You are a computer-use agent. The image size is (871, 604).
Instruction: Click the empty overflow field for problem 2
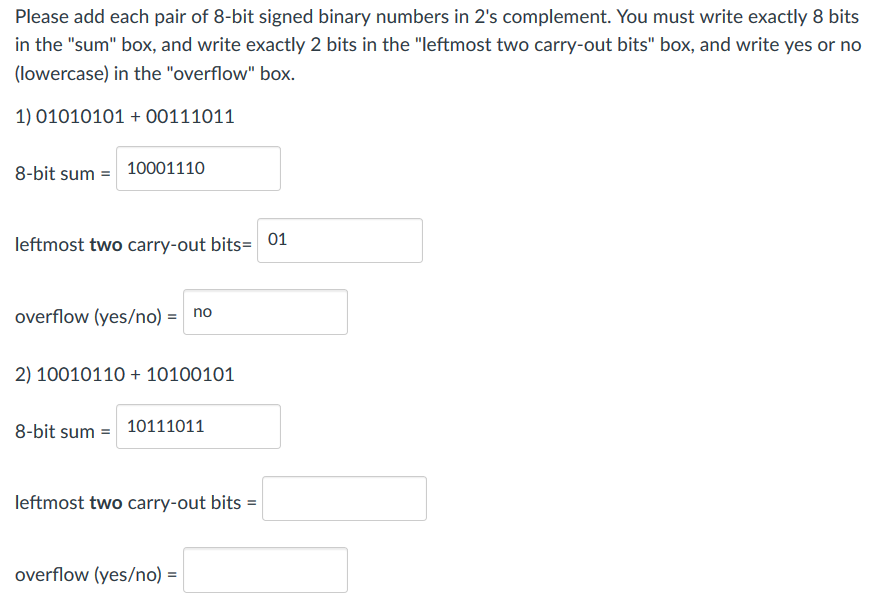pos(266,570)
